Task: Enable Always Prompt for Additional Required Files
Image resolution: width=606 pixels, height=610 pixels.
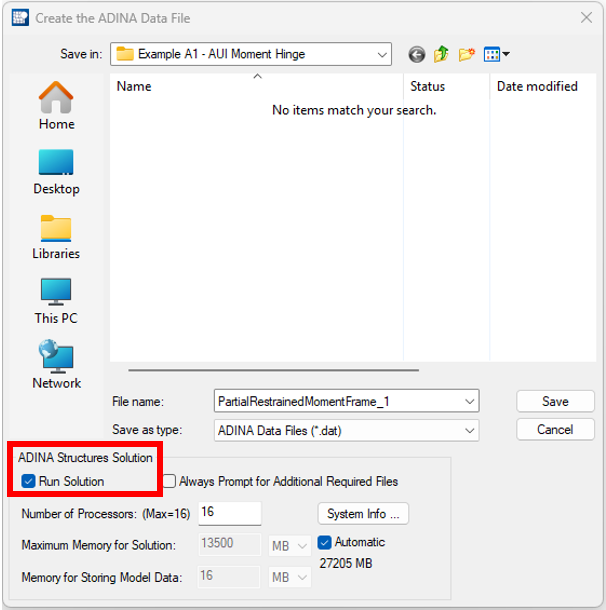Action: 169,481
